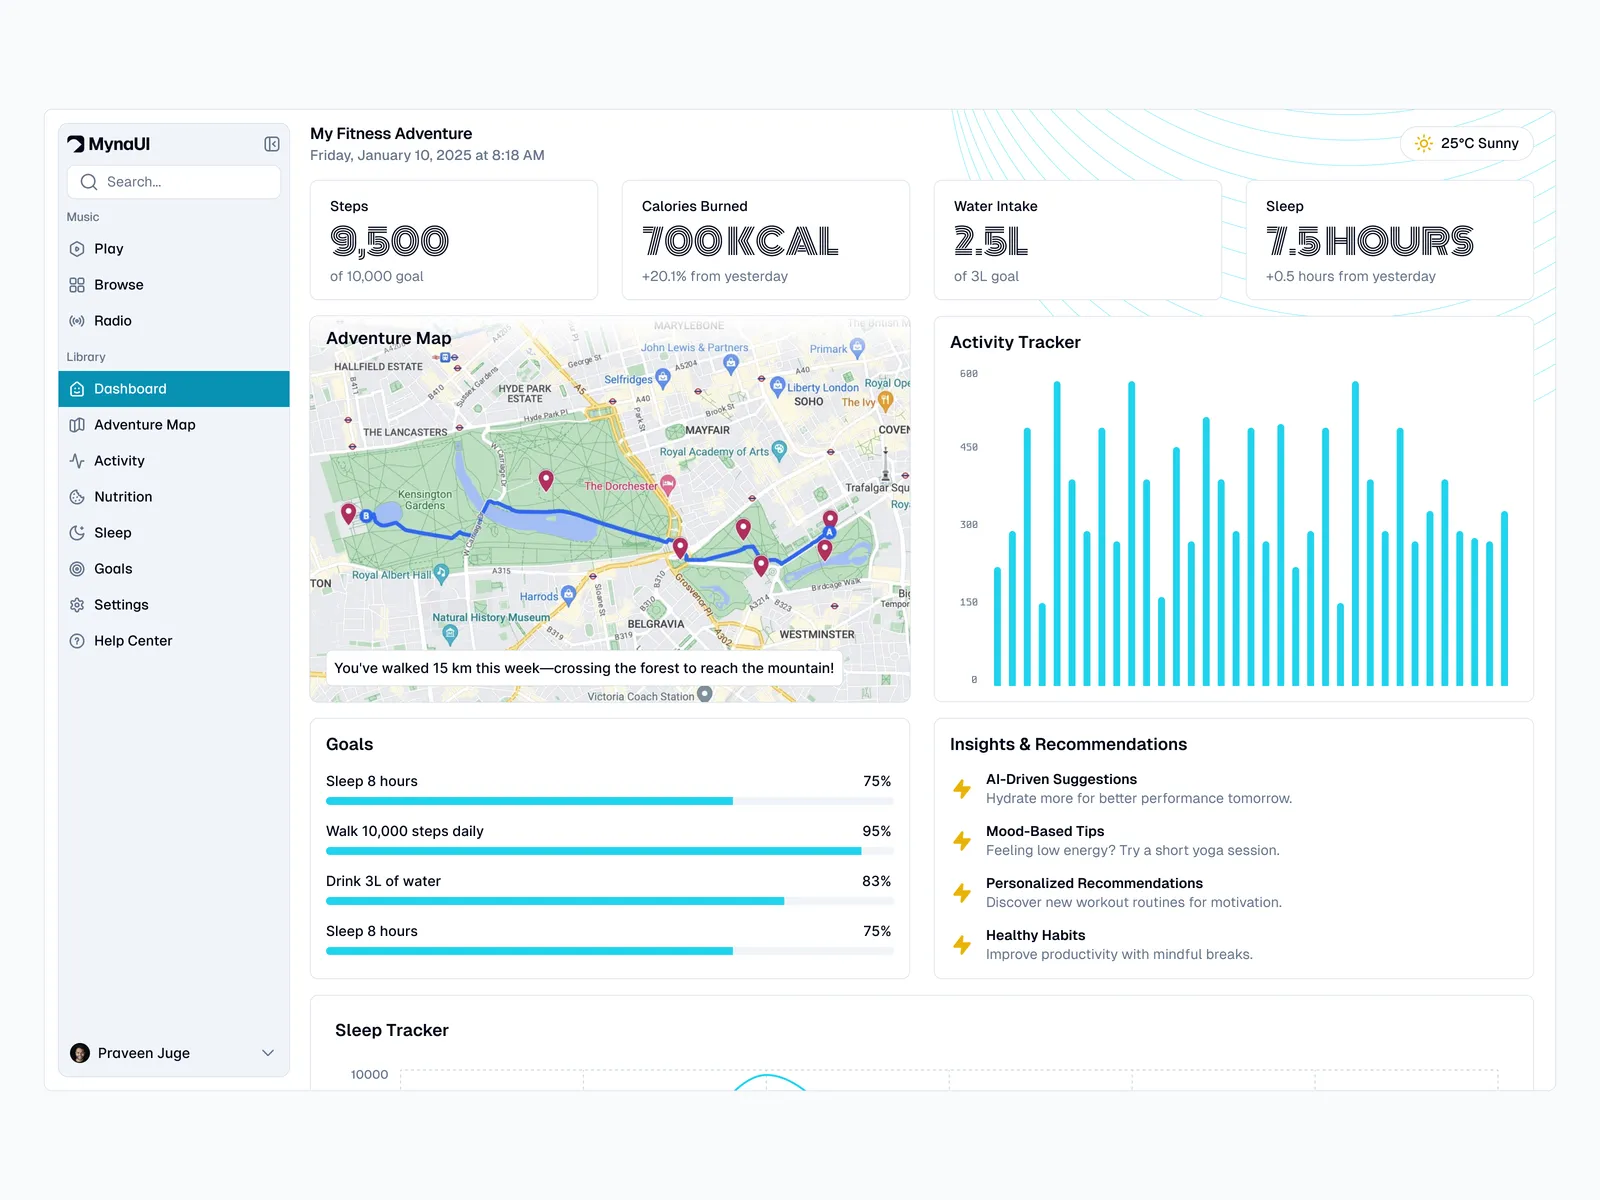Click the Walk 10,000 steps progress bar

click(609, 851)
